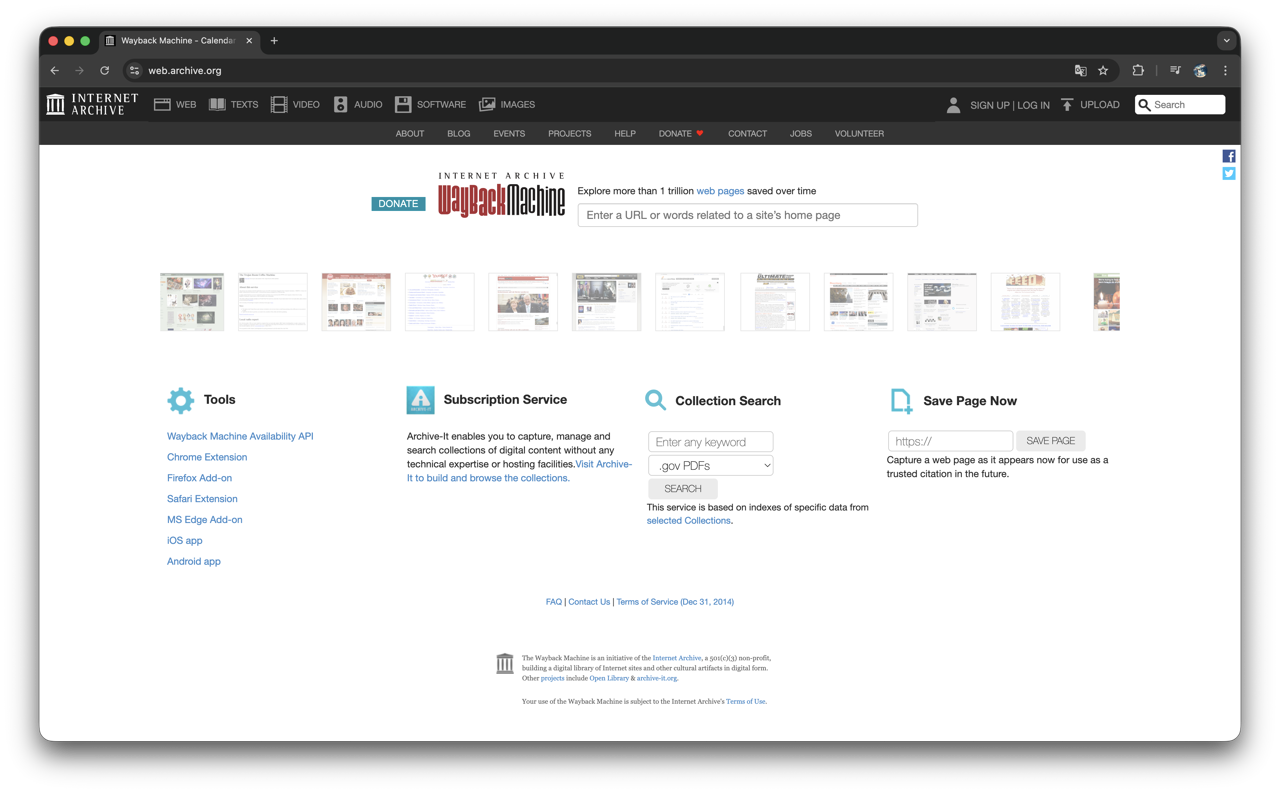Focus the top-right Search box
The height and width of the screenshot is (793, 1280).
pos(1180,104)
